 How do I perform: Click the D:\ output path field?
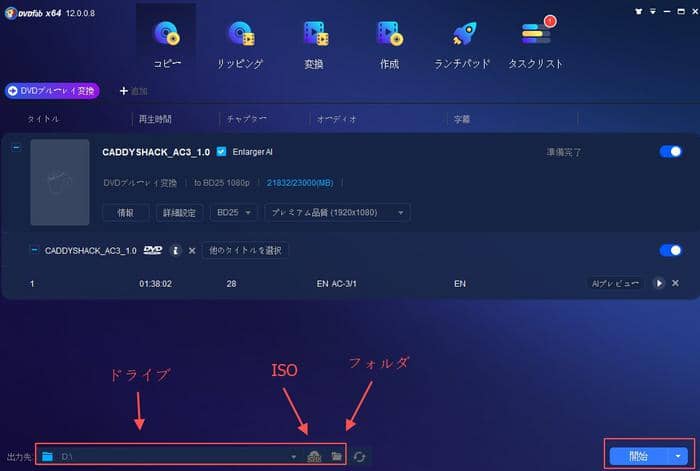point(174,456)
